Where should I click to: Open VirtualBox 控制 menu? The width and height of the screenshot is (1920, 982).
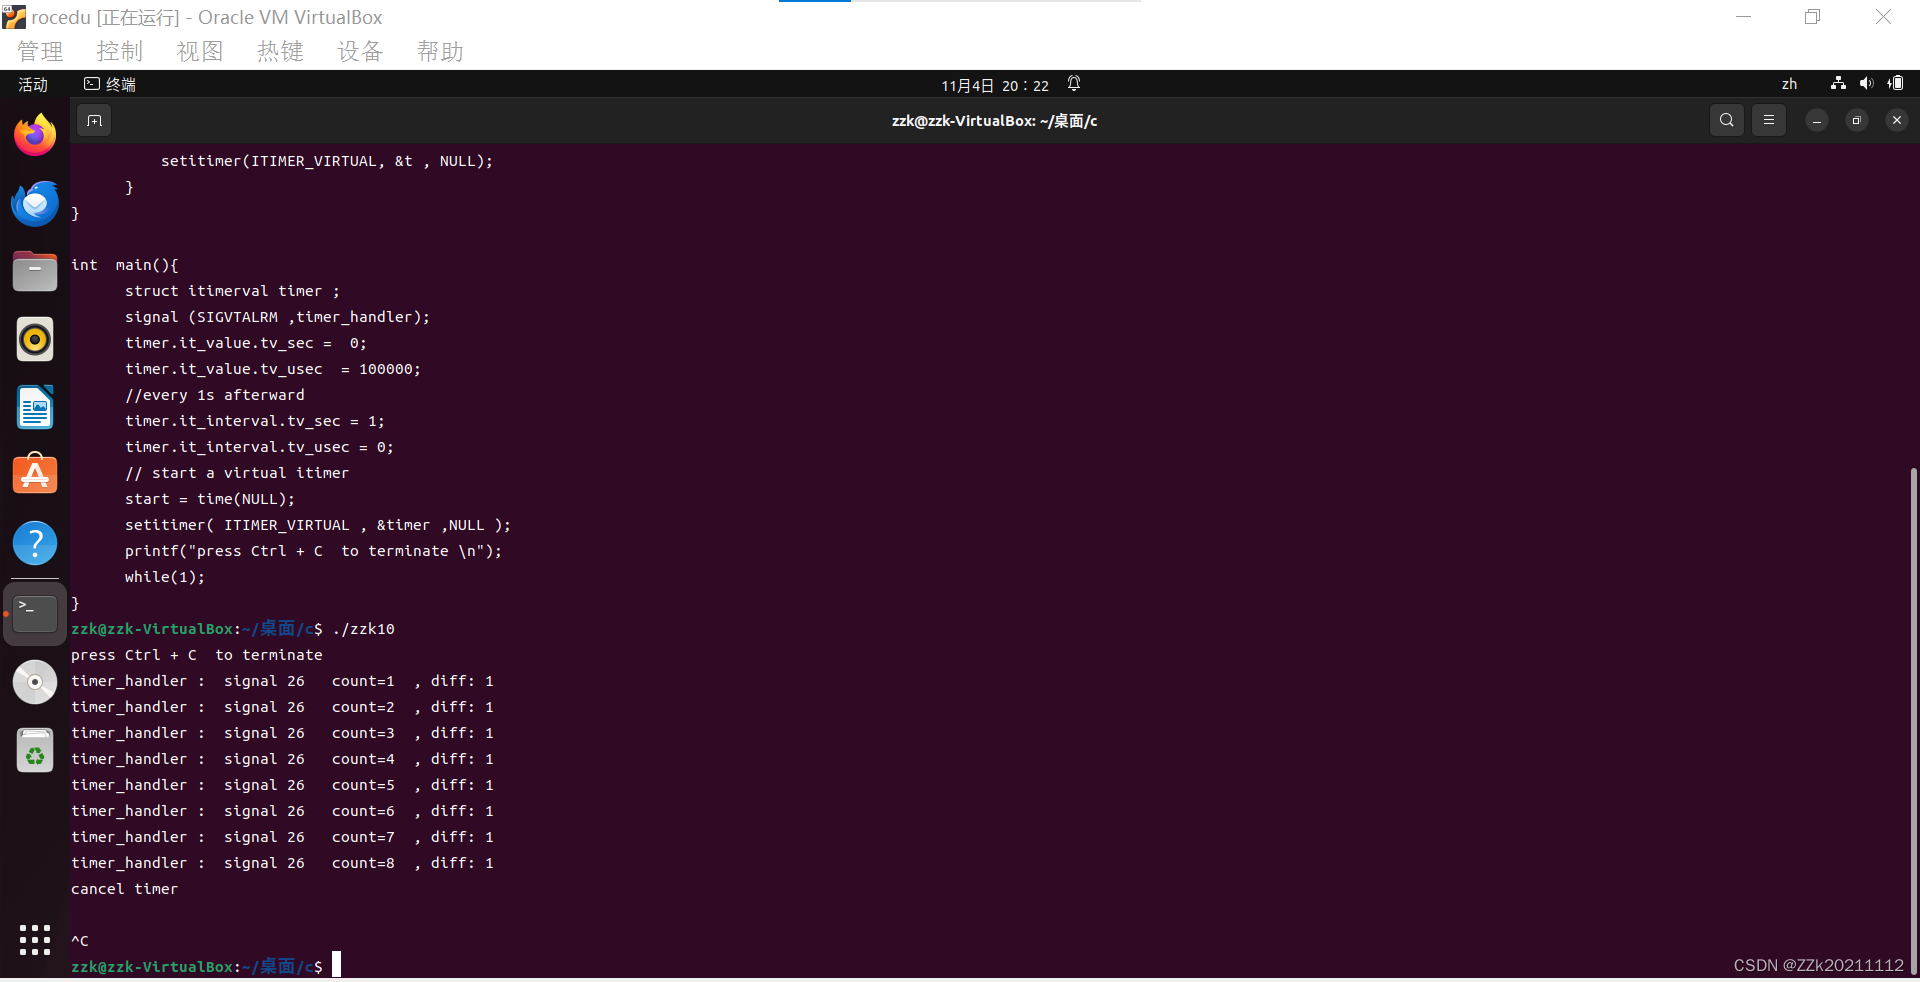(120, 51)
